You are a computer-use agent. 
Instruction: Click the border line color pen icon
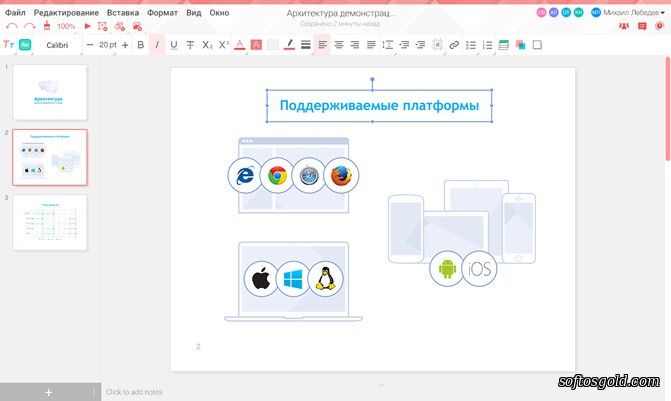tap(289, 45)
